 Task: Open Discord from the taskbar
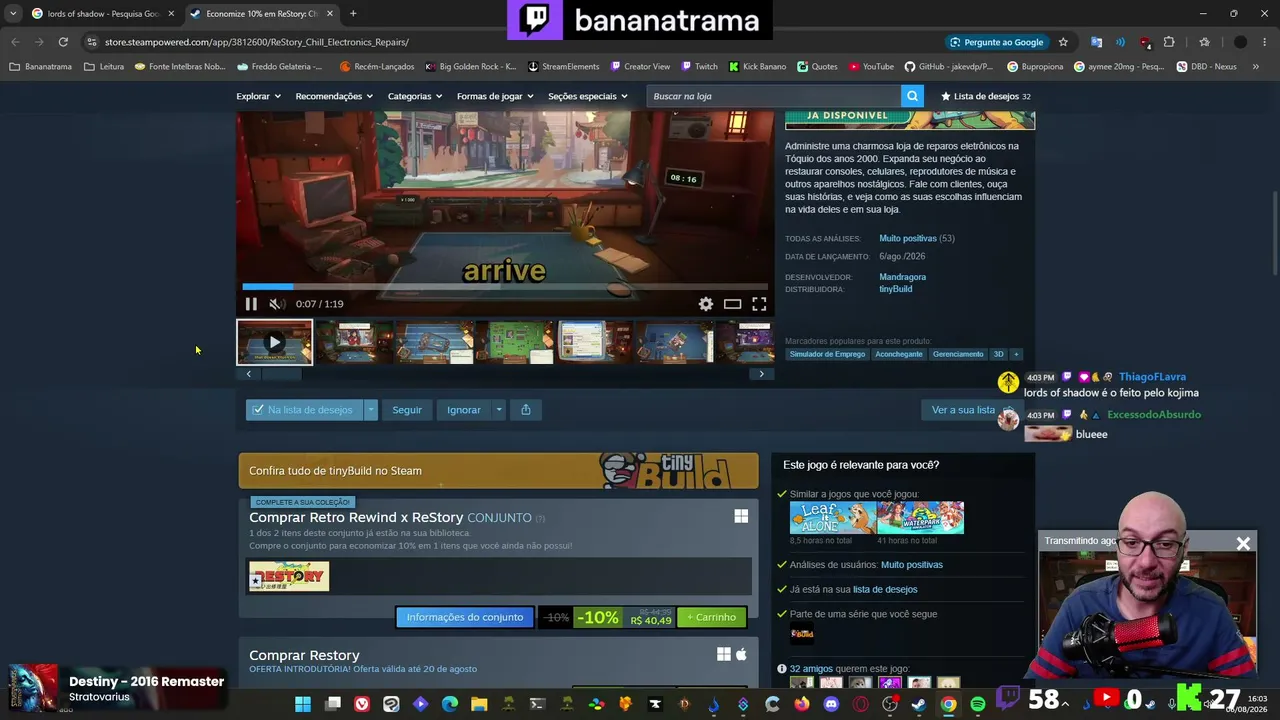(831, 704)
